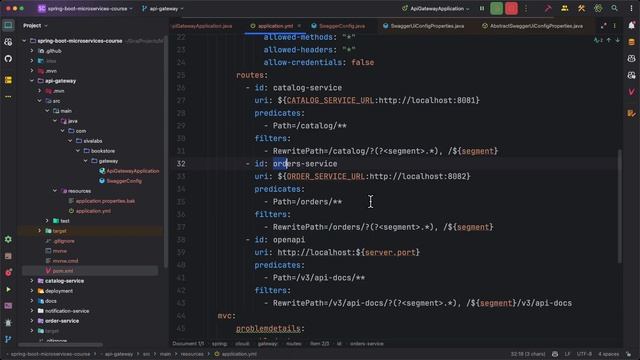
Task: Select the gateway package folder
Action: pos(108,161)
